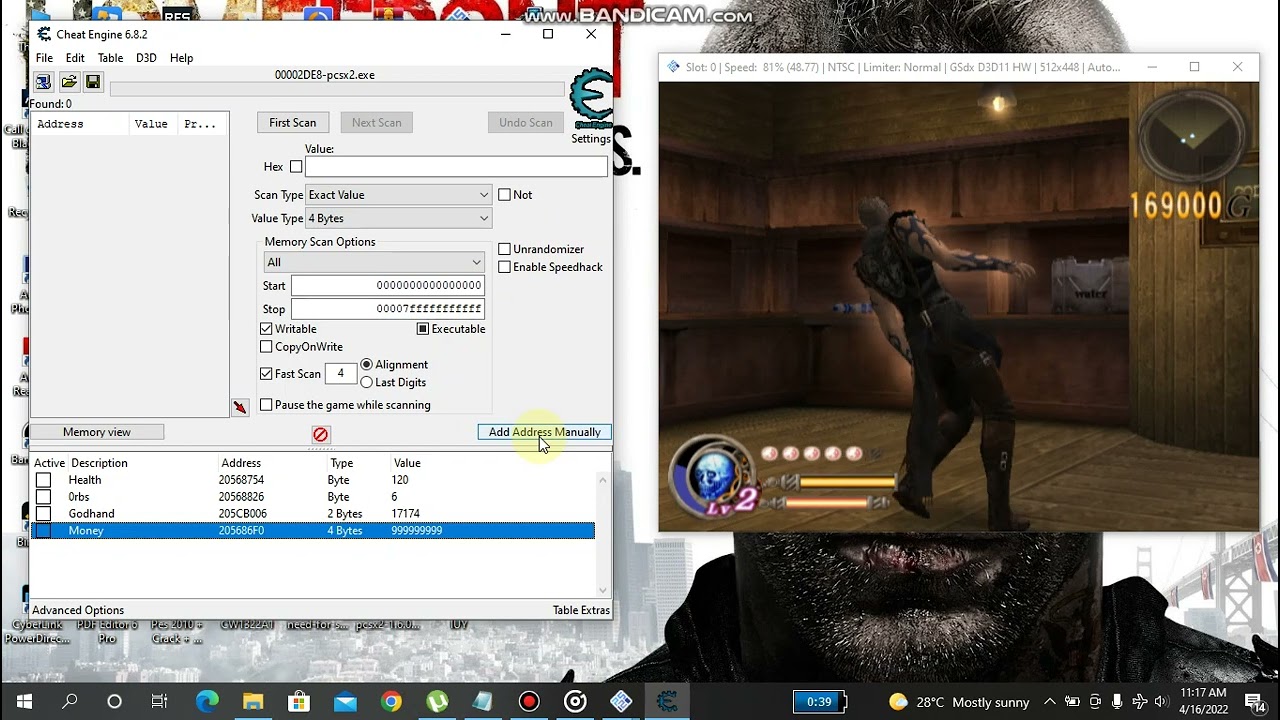The image size is (1280, 720).
Task: Click the red no-entry delete icon
Action: point(320,434)
